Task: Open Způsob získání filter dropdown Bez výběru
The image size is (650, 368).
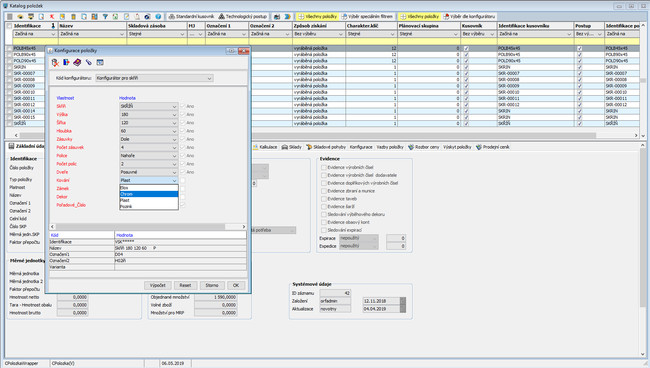Action: 318,34
